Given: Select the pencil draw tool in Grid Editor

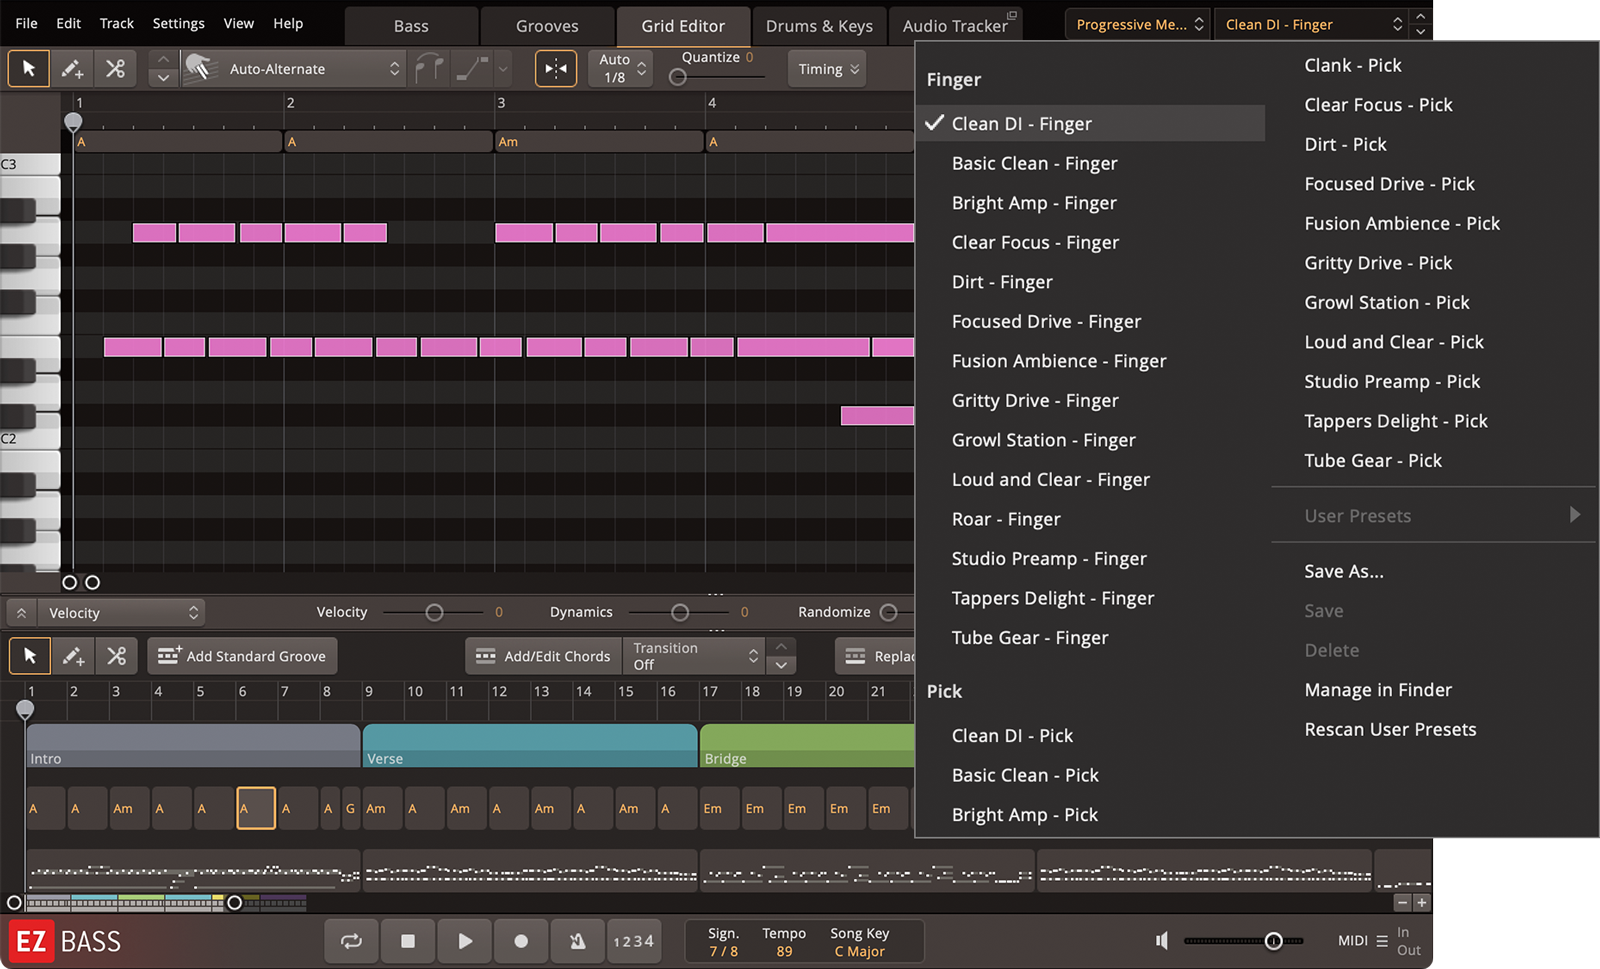Looking at the screenshot, I should click(72, 69).
